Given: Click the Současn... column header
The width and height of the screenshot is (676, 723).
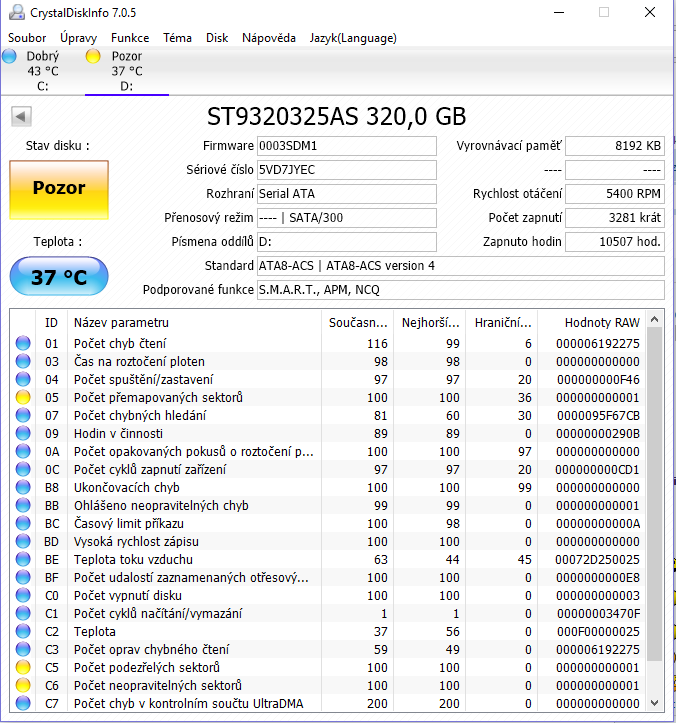Looking at the screenshot, I should click(x=357, y=322).
